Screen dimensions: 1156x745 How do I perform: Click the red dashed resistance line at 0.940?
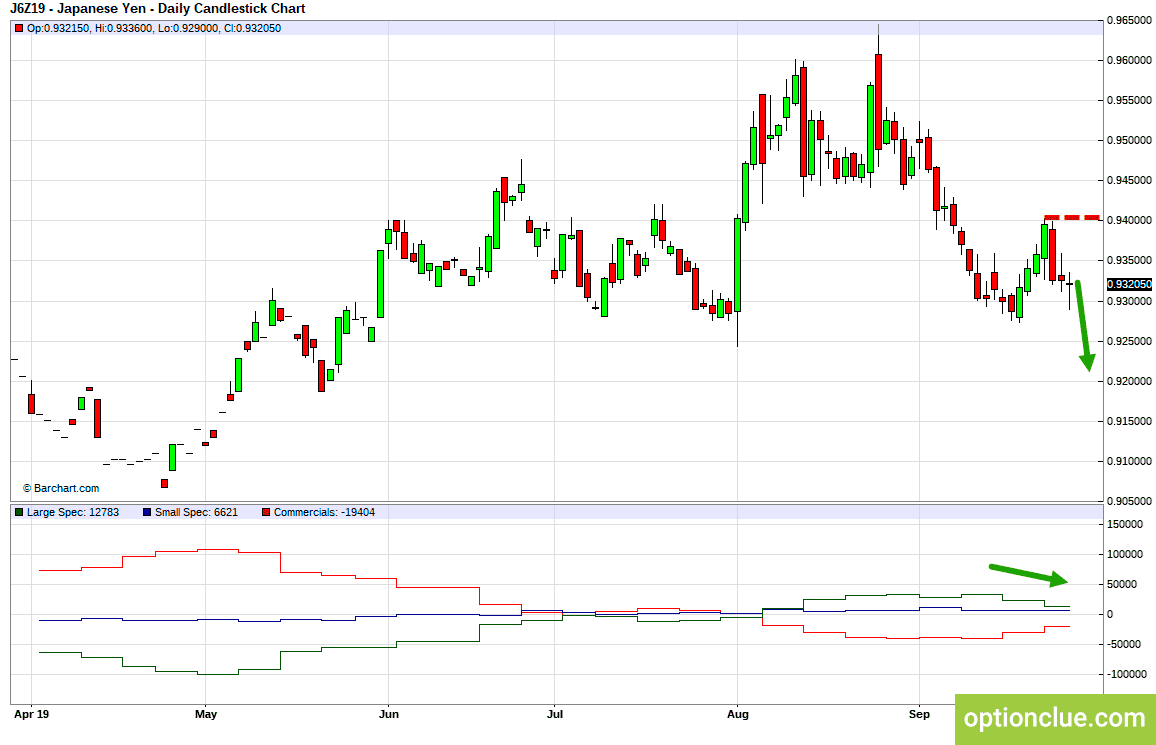pyautogui.click(x=1072, y=217)
